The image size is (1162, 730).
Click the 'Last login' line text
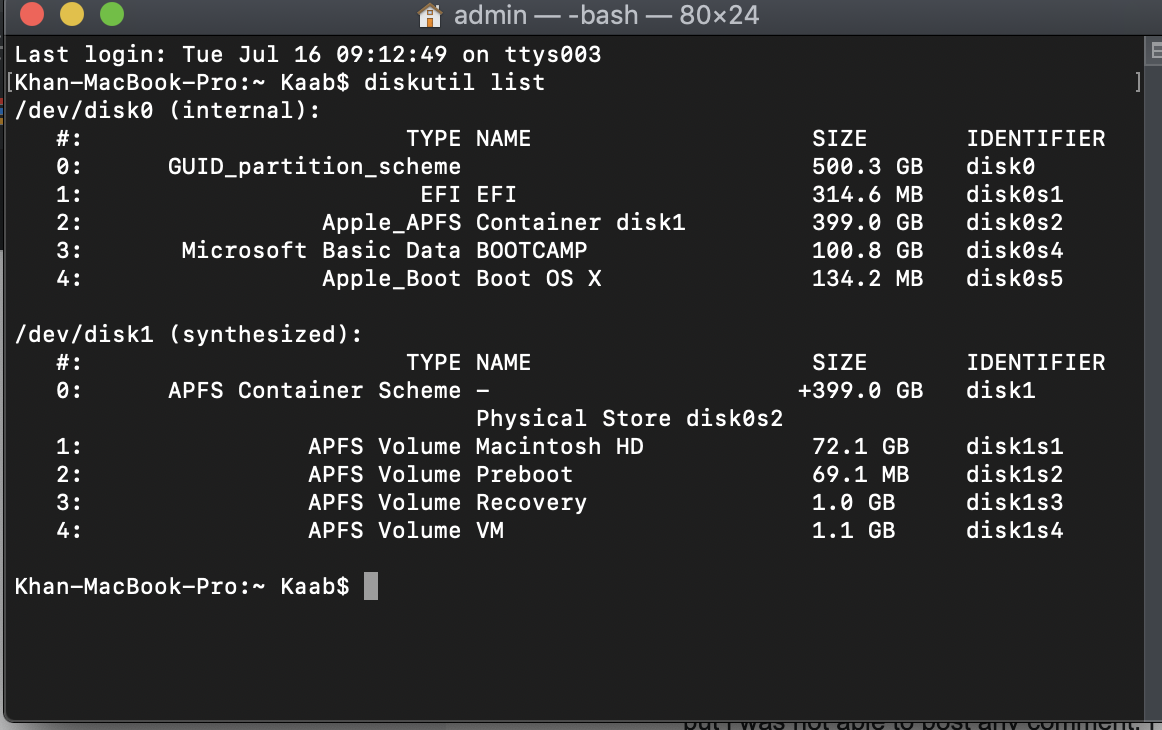coord(307,54)
